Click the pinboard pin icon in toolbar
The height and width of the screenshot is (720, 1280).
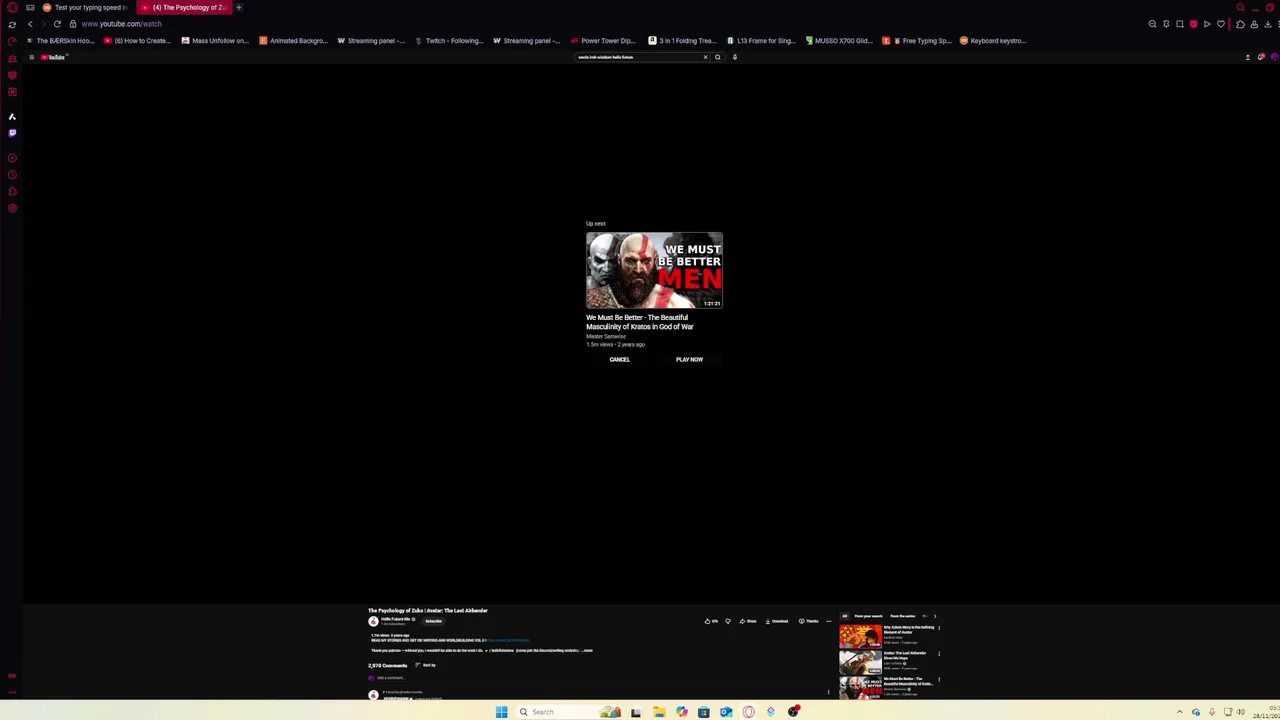1166,24
